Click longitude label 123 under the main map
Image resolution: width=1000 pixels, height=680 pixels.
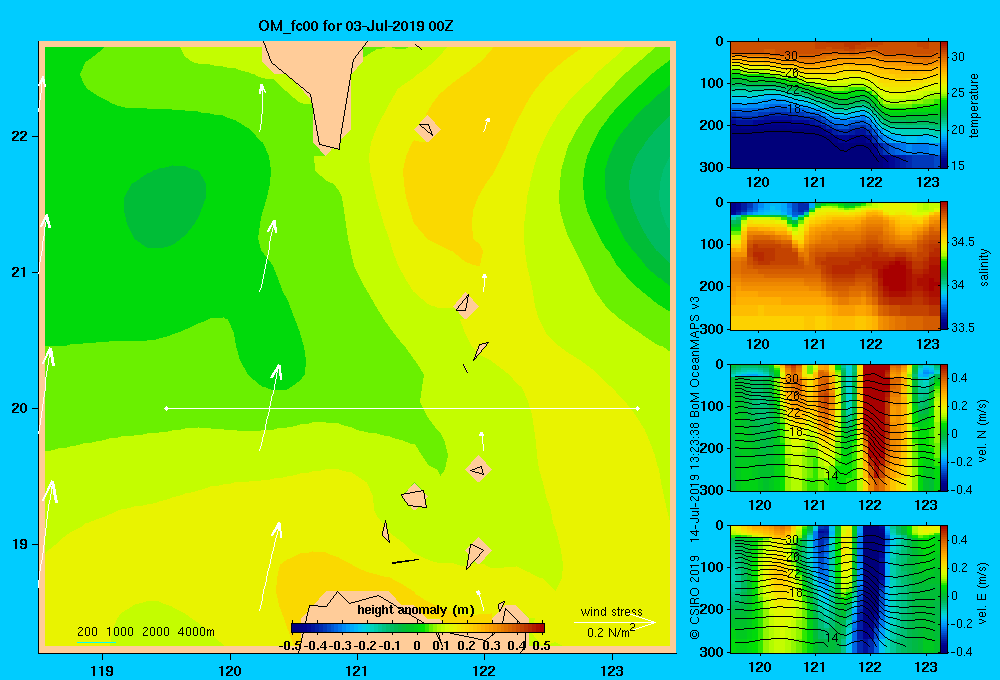(612, 670)
